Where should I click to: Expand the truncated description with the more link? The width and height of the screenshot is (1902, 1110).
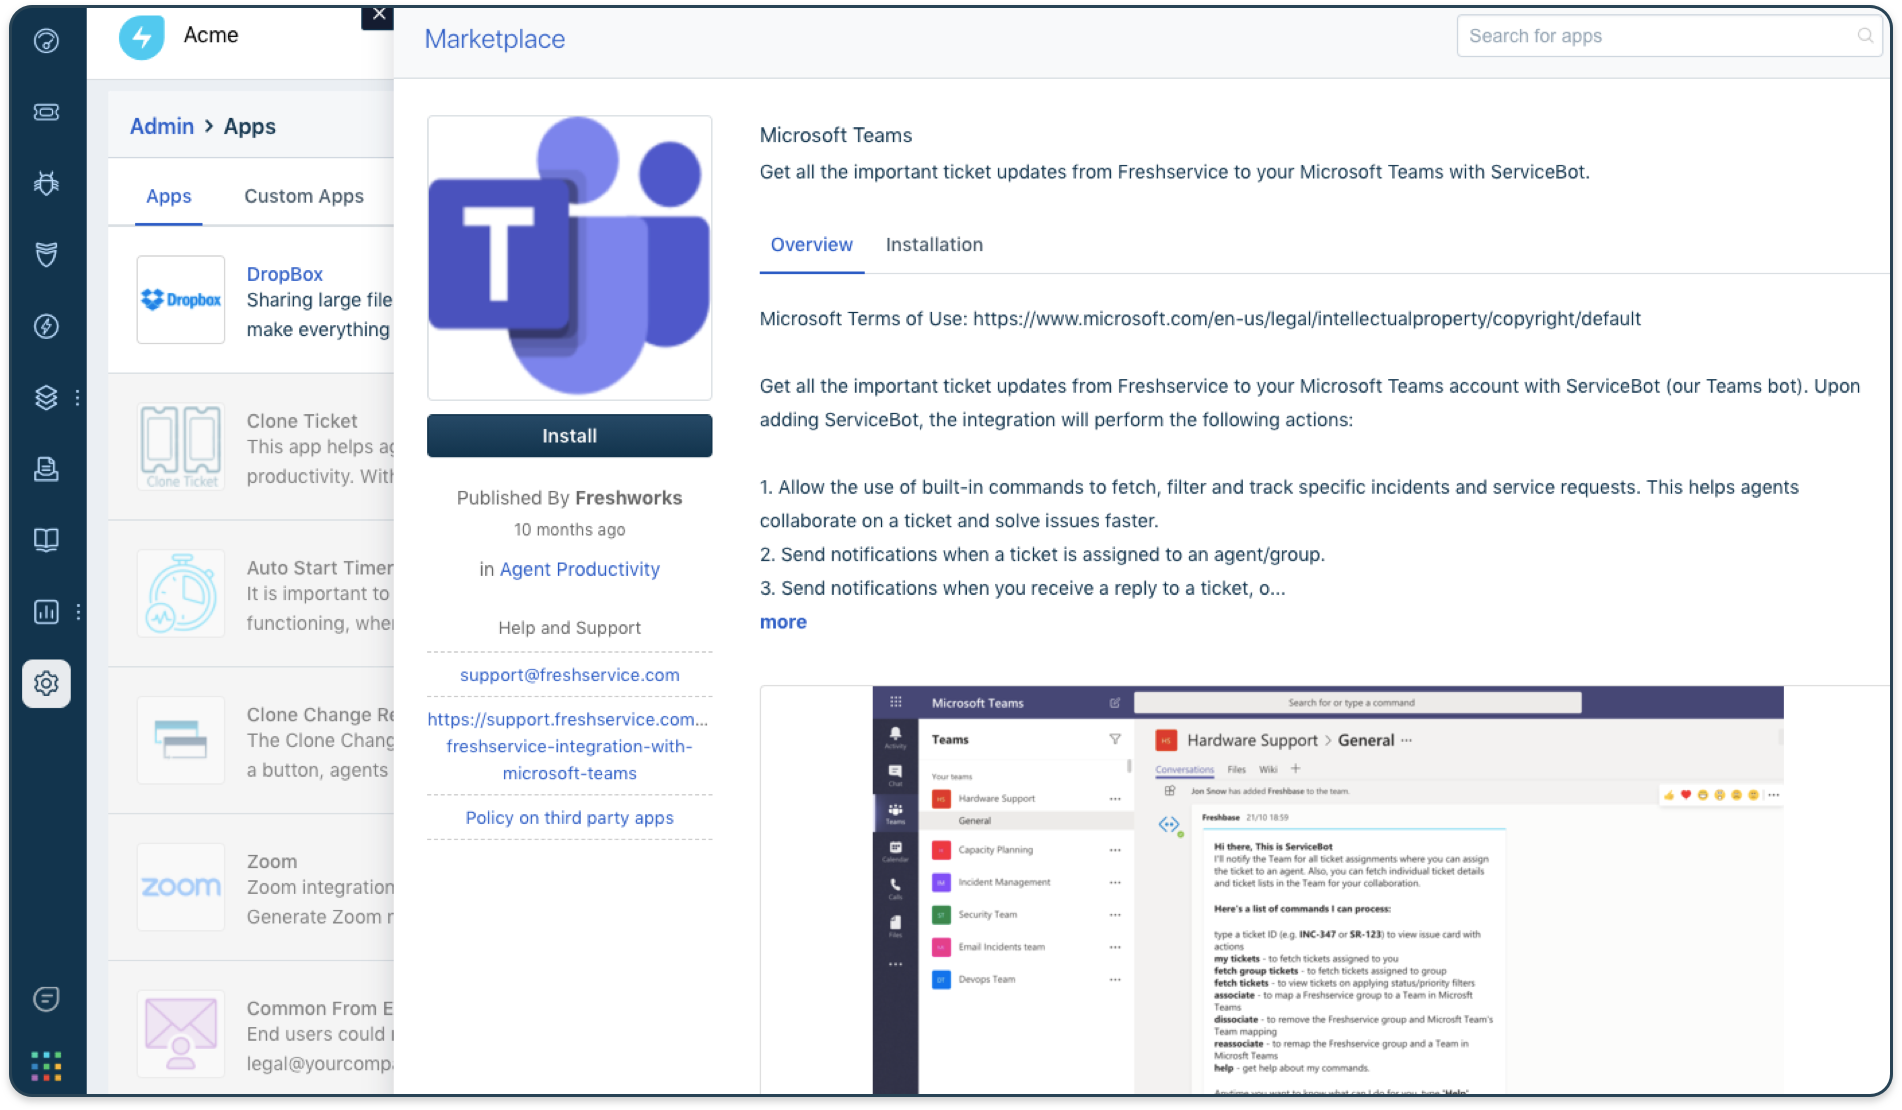click(x=782, y=621)
